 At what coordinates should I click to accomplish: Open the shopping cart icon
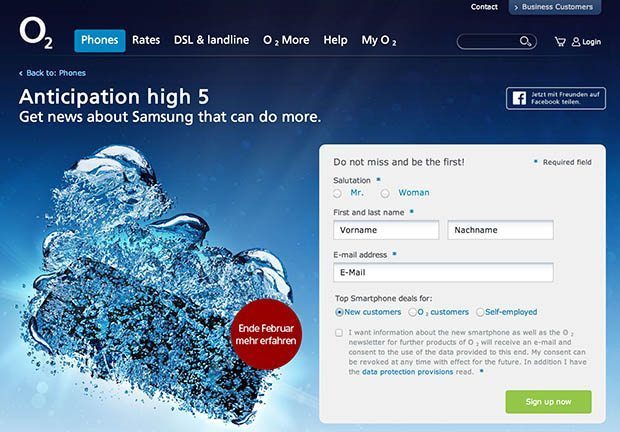click(x=560, y=42)
